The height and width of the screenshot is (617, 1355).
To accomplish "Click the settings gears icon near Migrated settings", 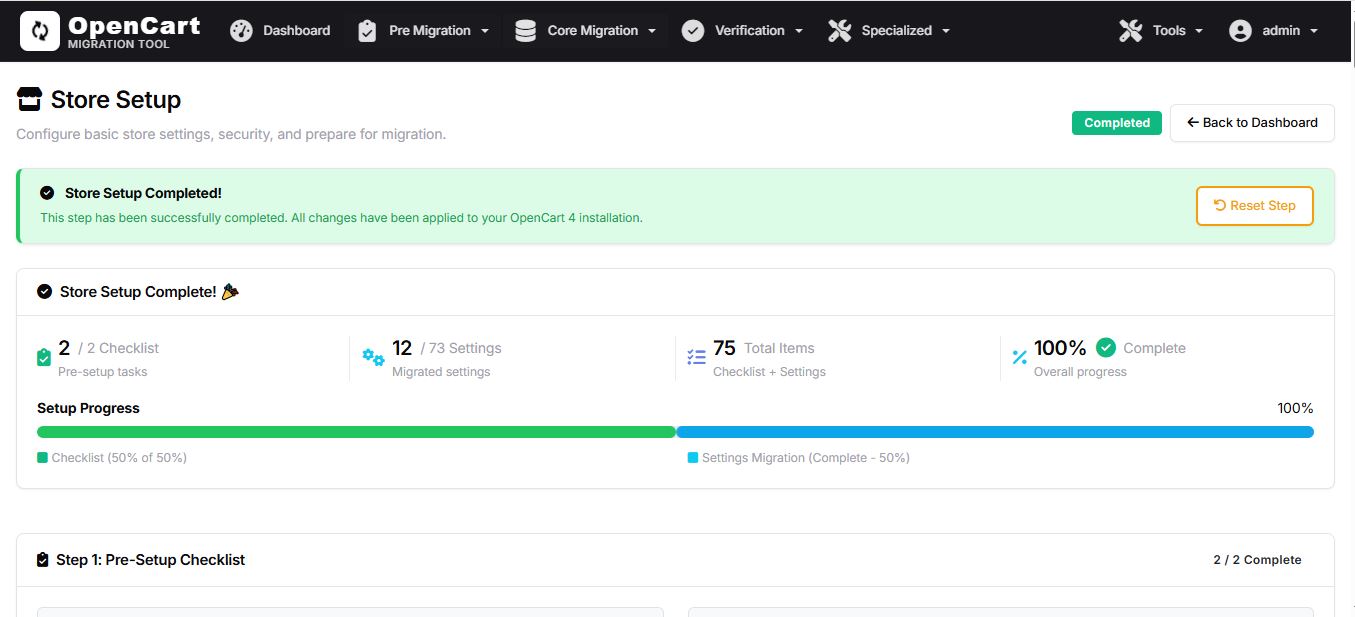I will click(373, 357).
